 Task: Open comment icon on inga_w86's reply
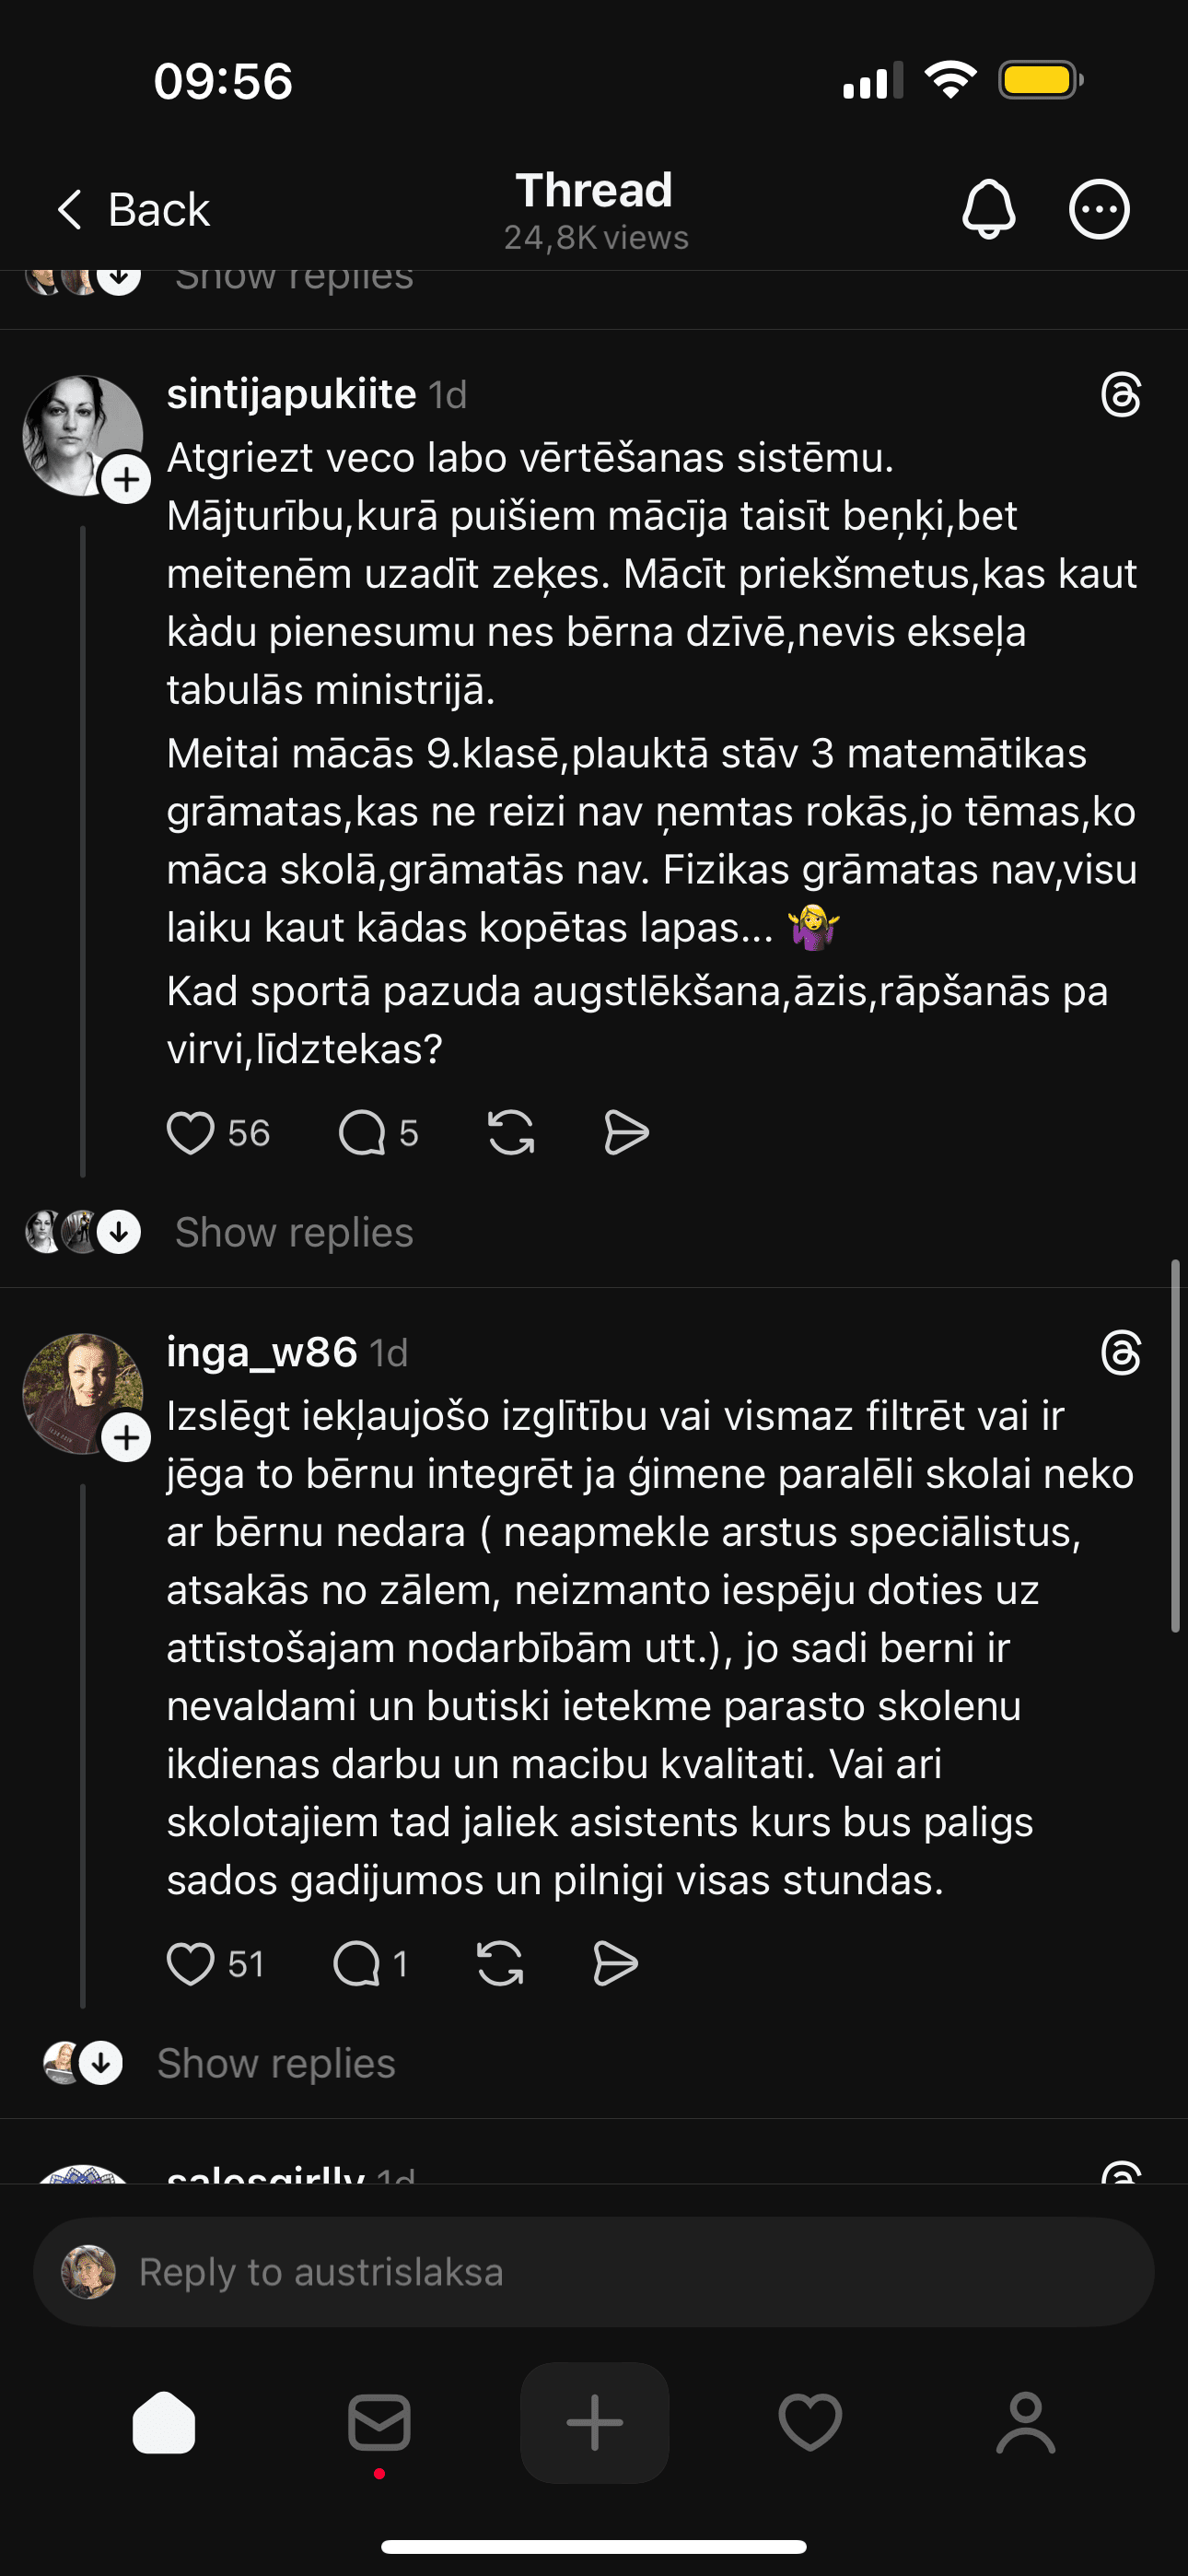pyautogui.click(x=357, y=1963)
